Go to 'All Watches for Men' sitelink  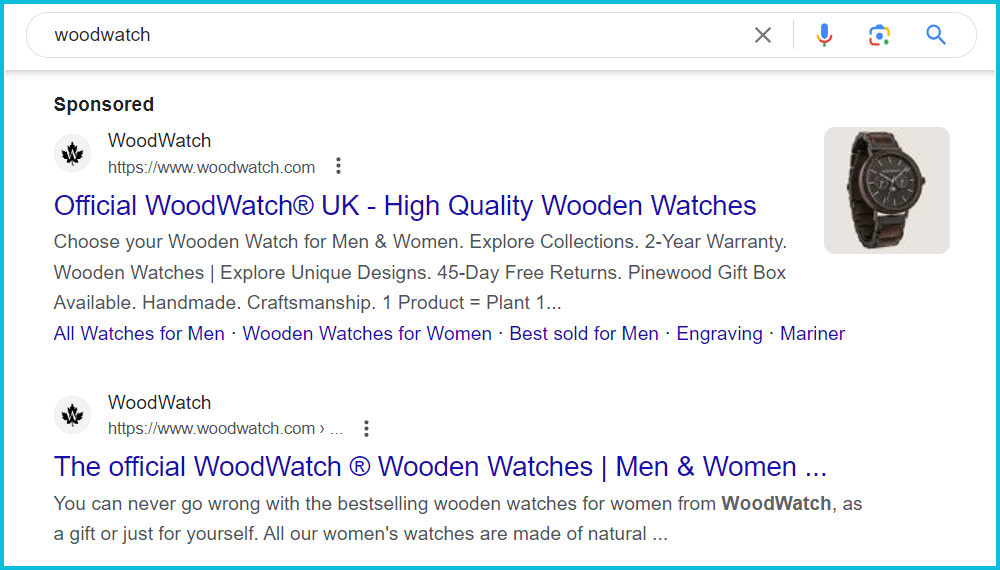(139, 334)
